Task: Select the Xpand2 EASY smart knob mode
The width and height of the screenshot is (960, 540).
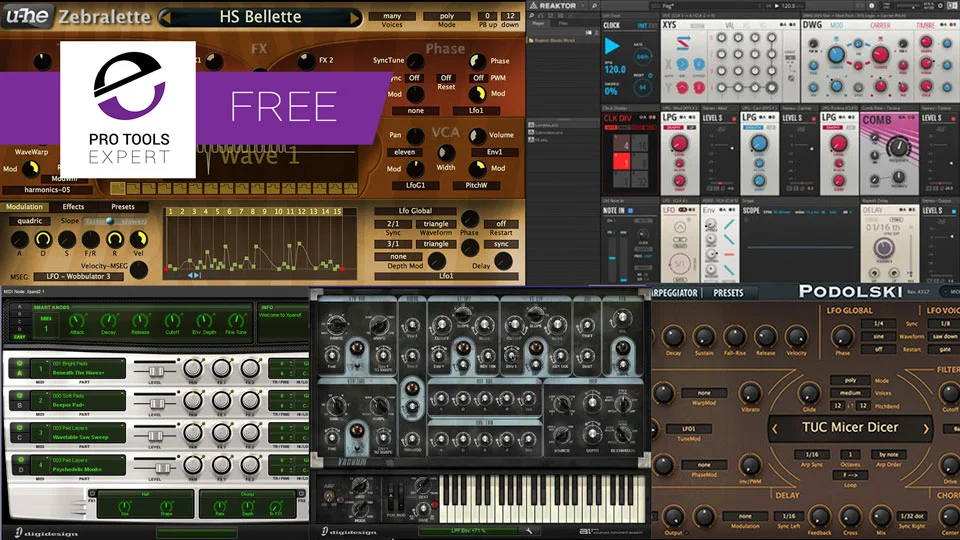Action: (x=20, y=337)
